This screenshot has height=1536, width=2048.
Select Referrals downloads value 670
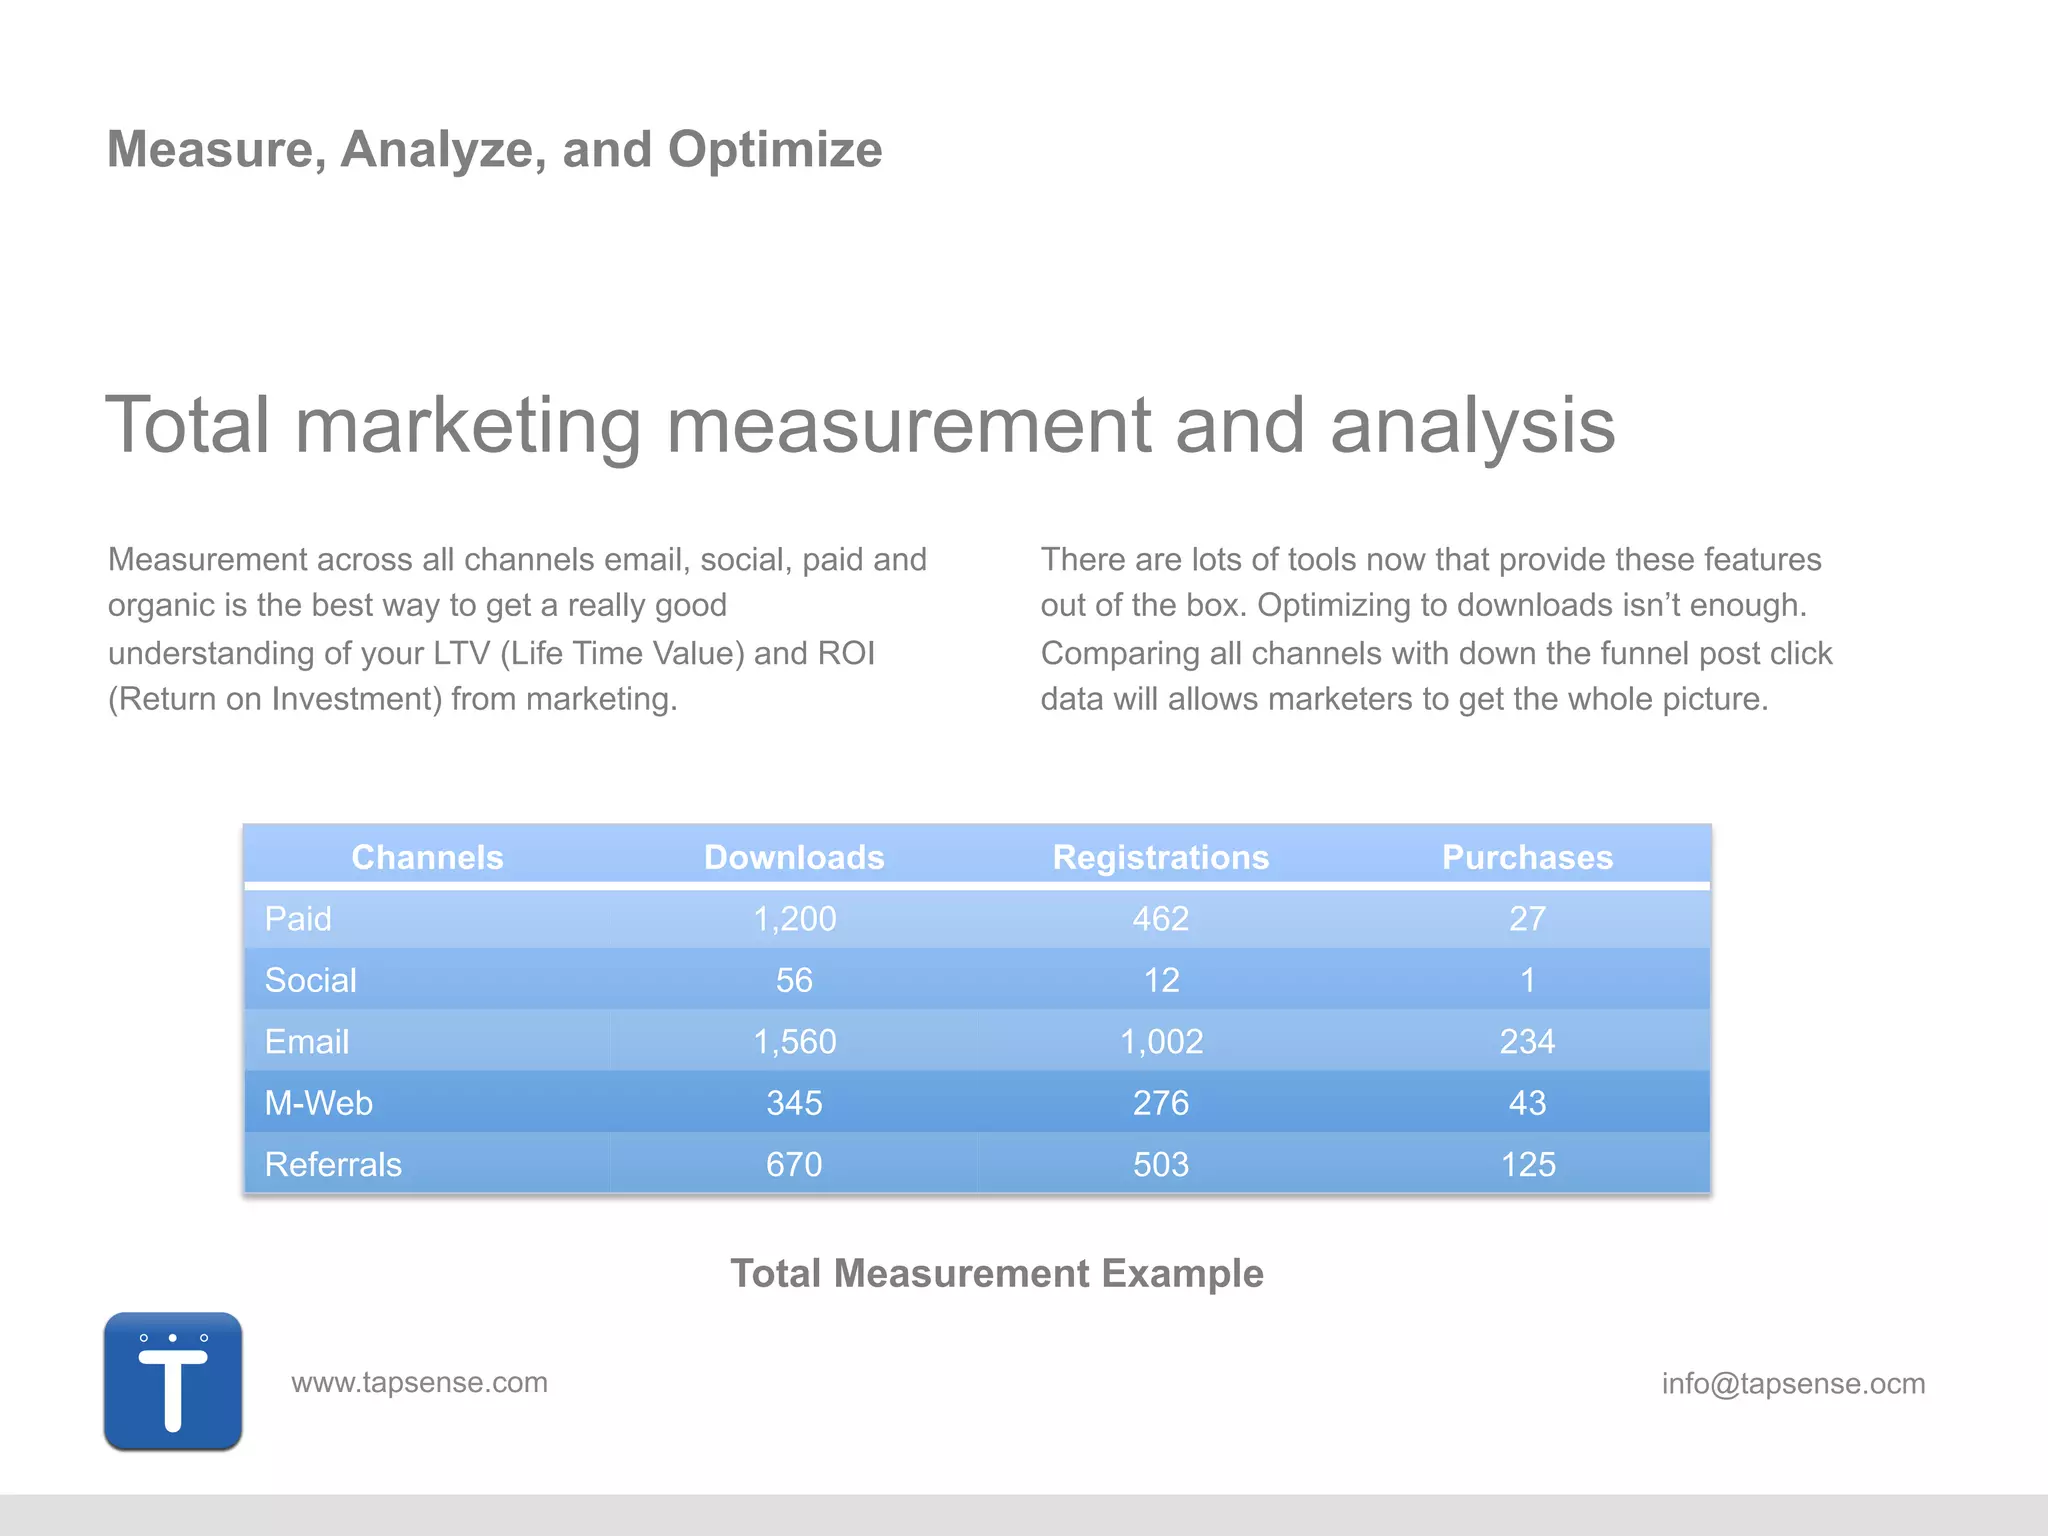pos(794,1165)
